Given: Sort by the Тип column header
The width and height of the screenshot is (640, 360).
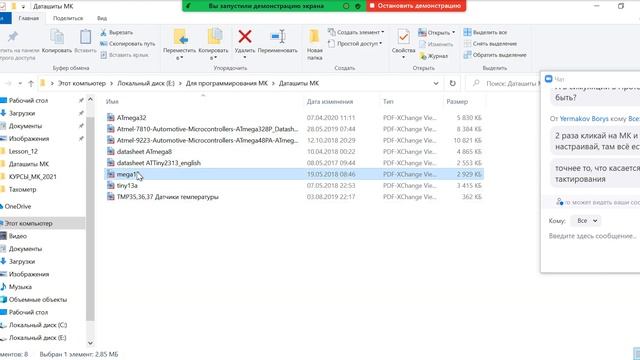Looking at the screenshot, I should pyautogui.click(x=388, y=102).
